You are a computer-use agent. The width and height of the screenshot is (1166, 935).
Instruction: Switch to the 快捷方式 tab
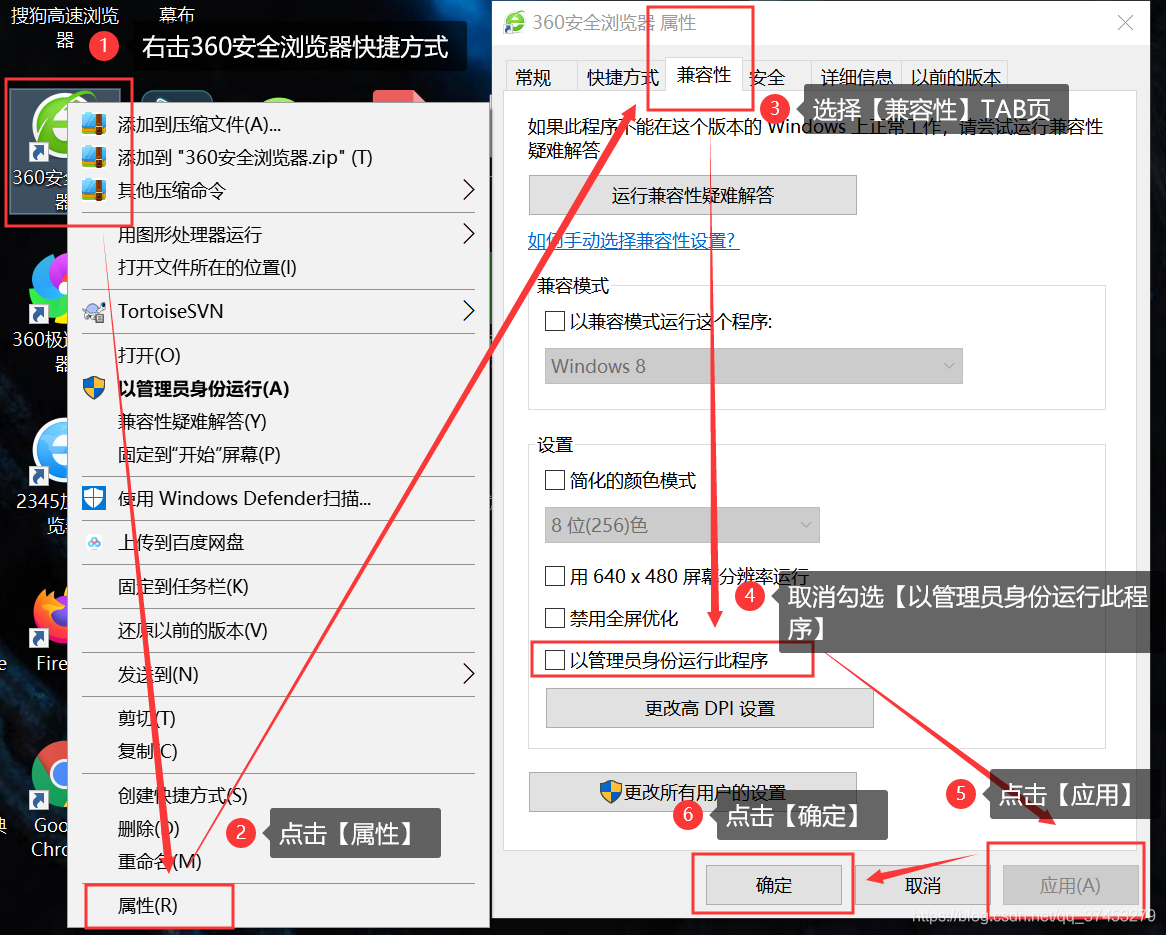point(622,77)
